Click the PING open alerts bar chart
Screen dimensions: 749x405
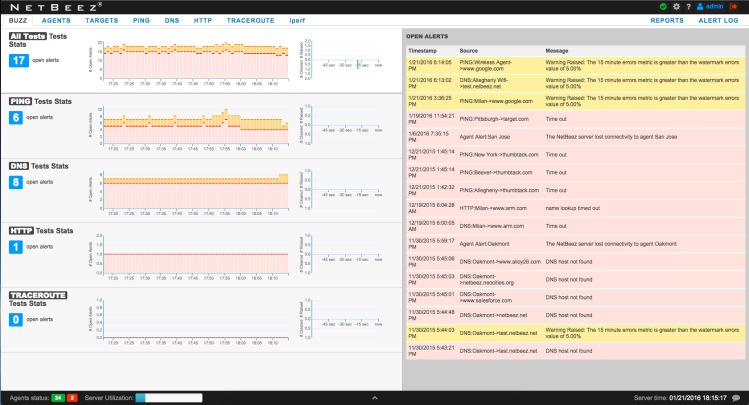[196, 126]
